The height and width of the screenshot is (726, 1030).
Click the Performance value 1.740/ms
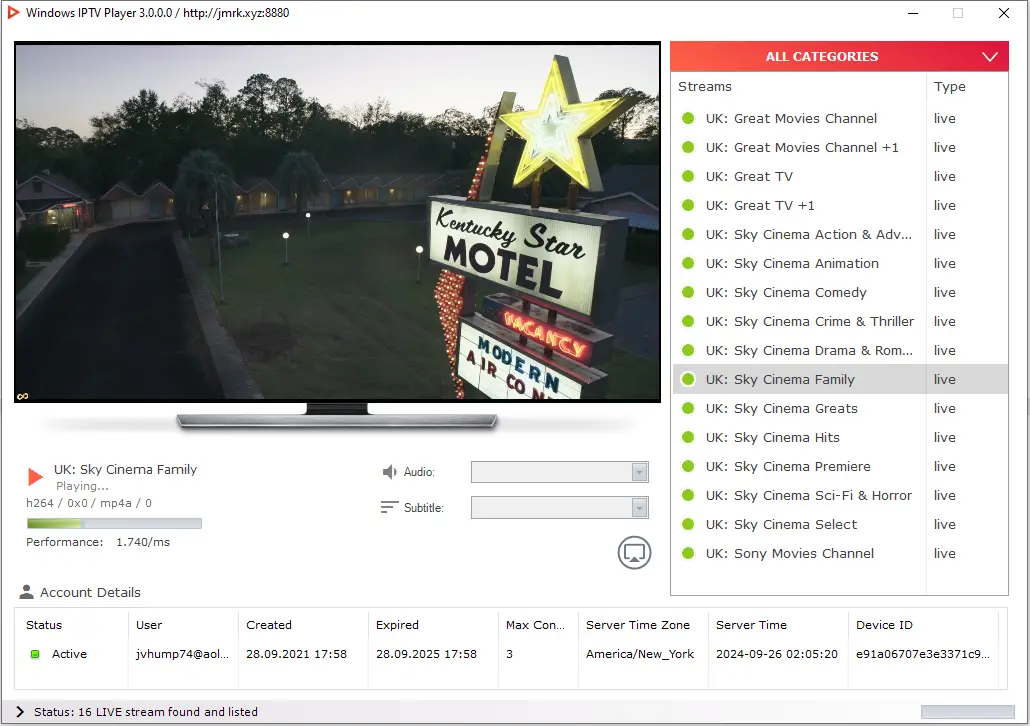point(143,542)
